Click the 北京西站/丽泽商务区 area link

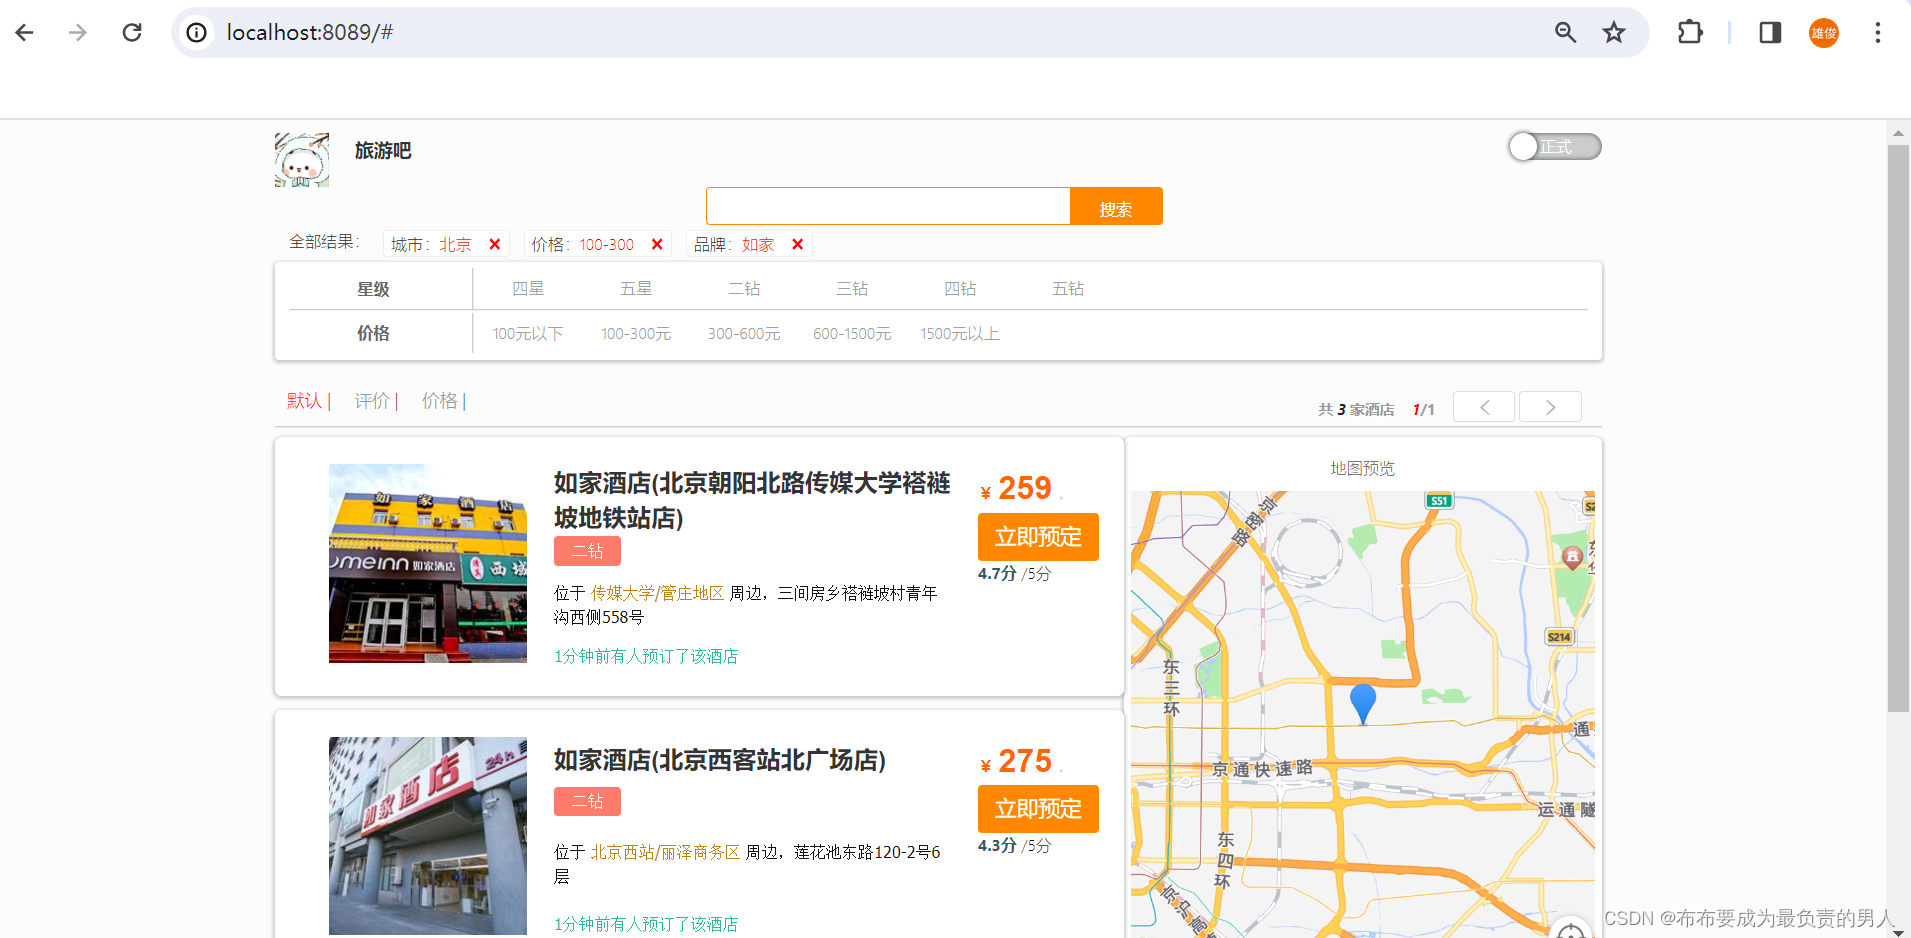click(x=665, y=852)
